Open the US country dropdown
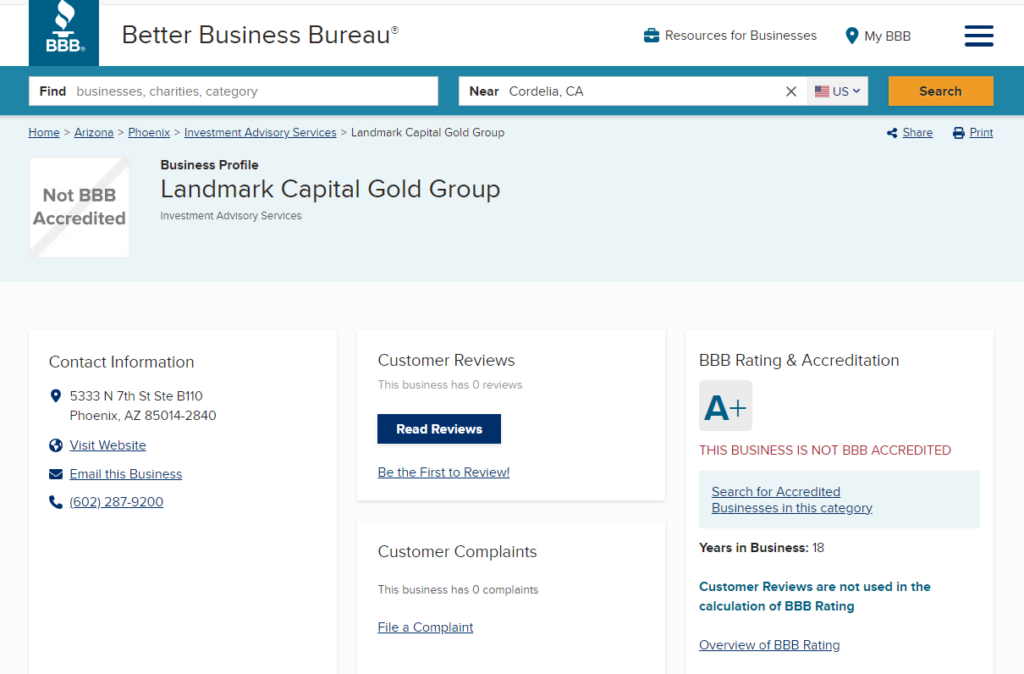The image size is (1024, 674). pyautogui.click(x=837, y=91)
